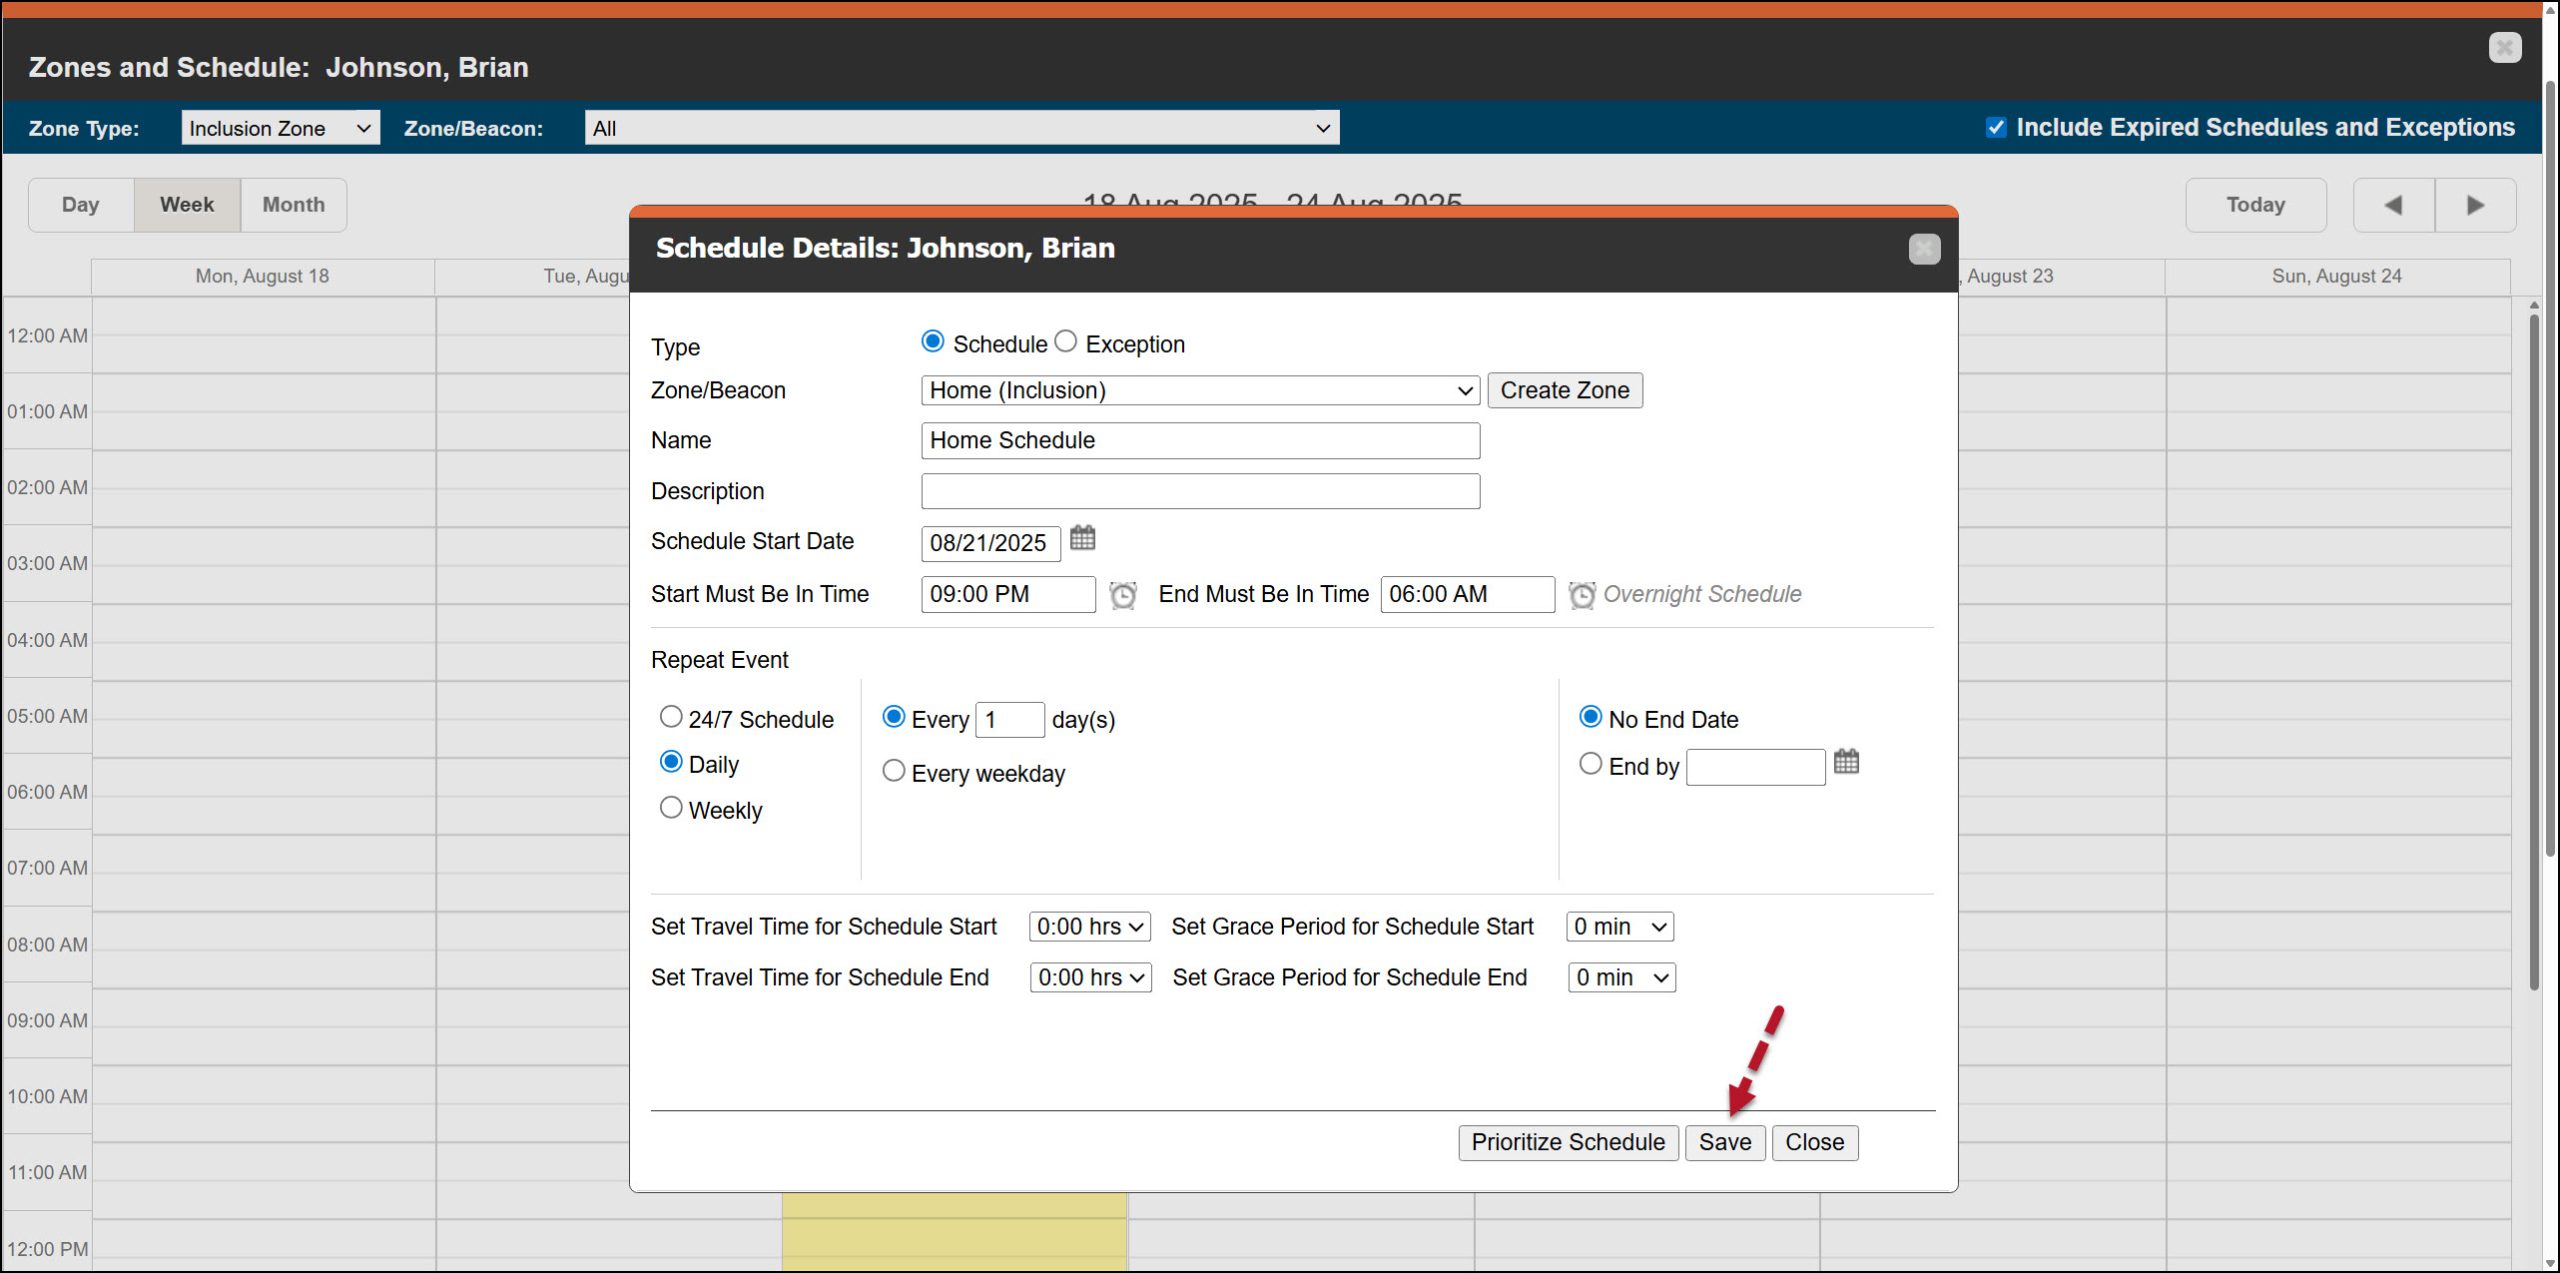
Task: Select the Exception type radio button
Action: [x=1066, y=342]
